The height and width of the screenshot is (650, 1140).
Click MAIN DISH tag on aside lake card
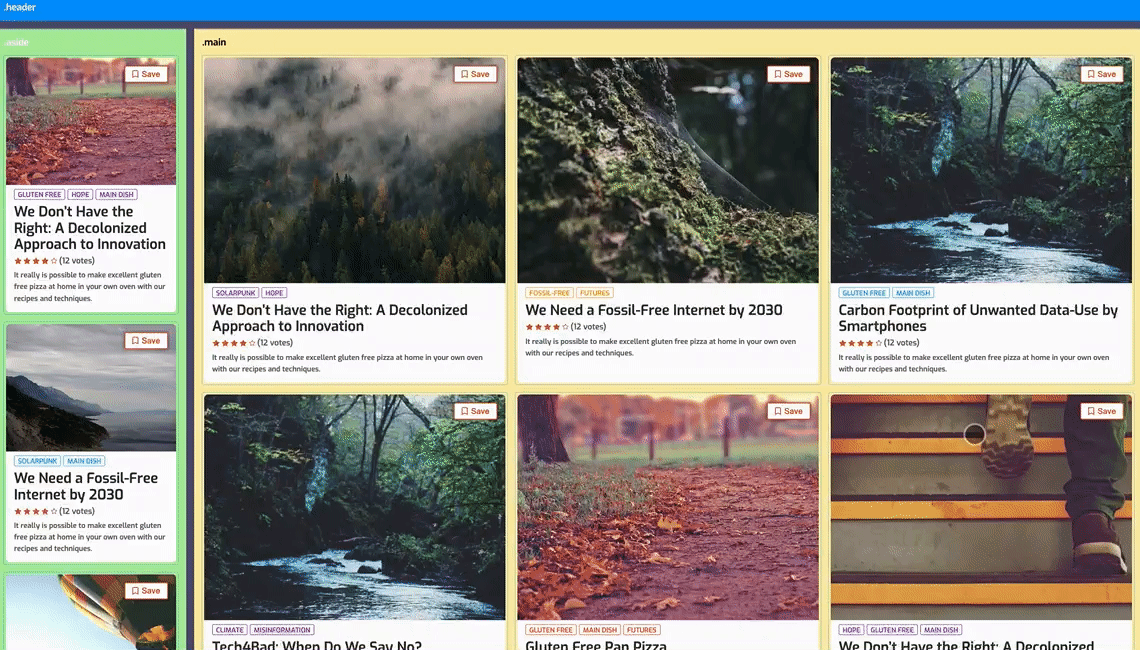tap(84, 461)
